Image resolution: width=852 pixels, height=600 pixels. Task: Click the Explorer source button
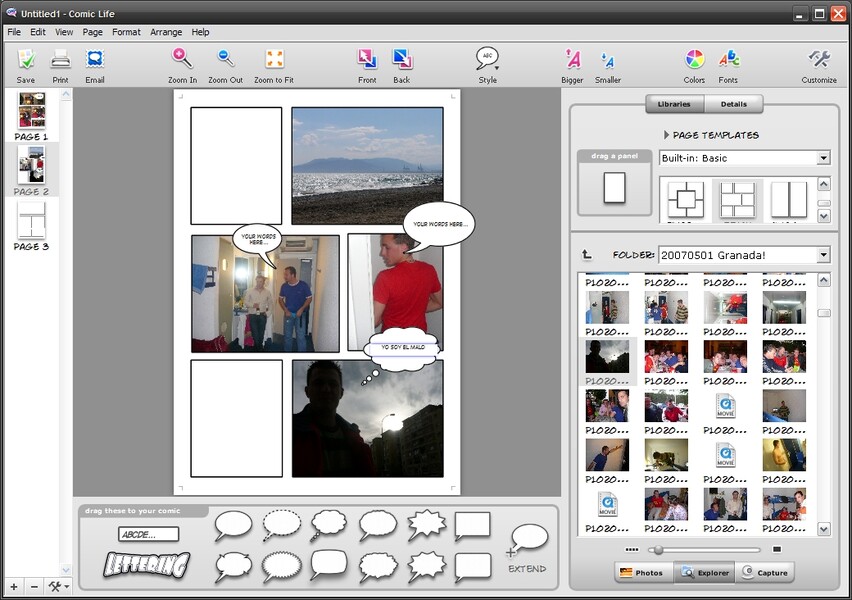coord(705,572)
